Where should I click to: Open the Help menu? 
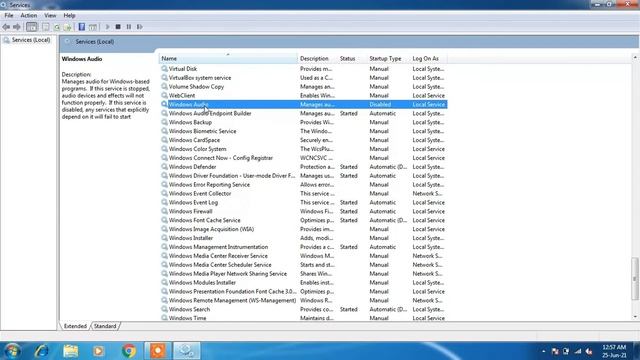coord(69,16)
